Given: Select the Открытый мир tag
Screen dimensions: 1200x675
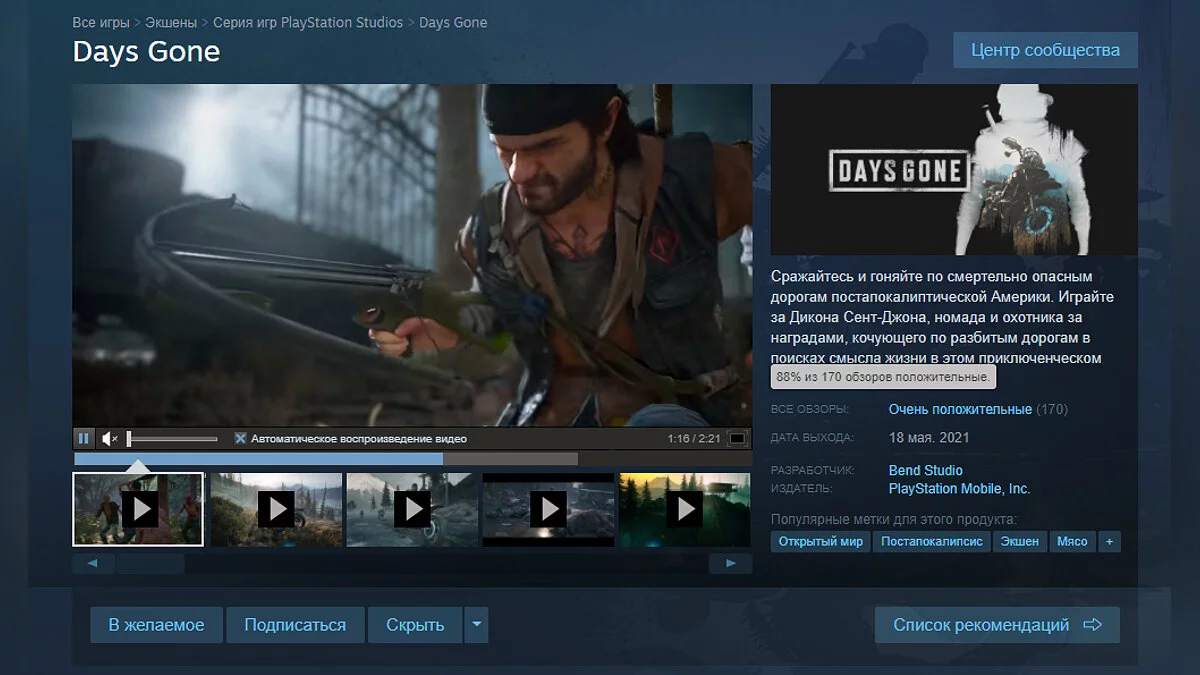Looking at the screenshot, I should point(821,541).
